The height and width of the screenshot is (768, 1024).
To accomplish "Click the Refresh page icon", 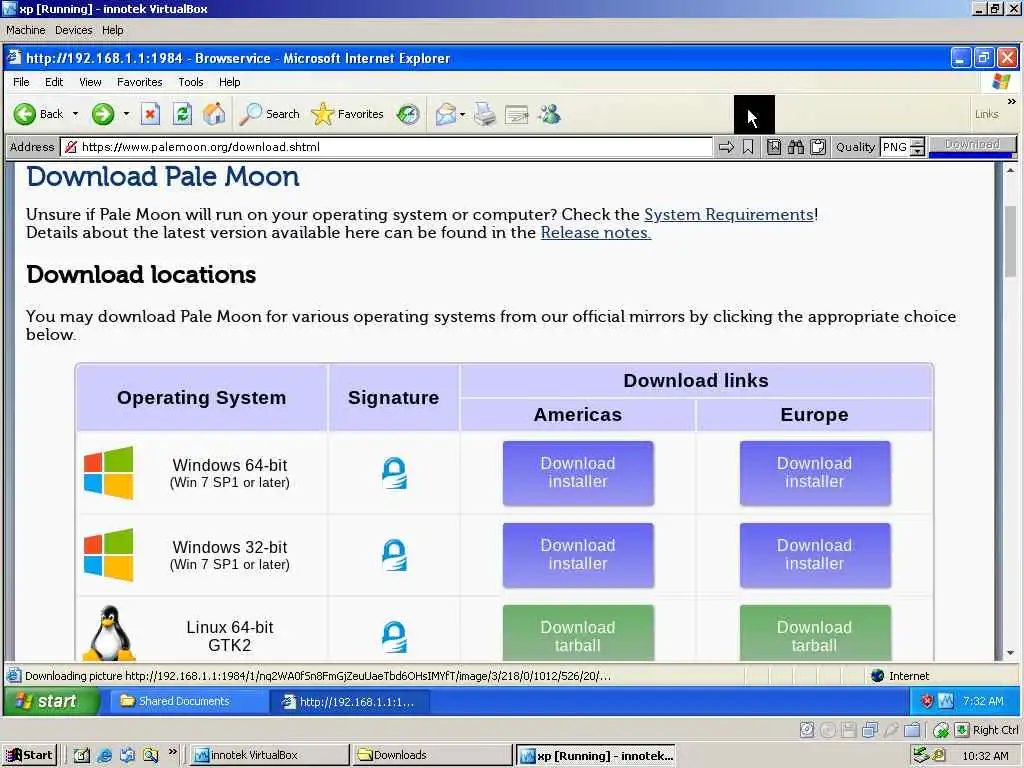I will point(182,114).
